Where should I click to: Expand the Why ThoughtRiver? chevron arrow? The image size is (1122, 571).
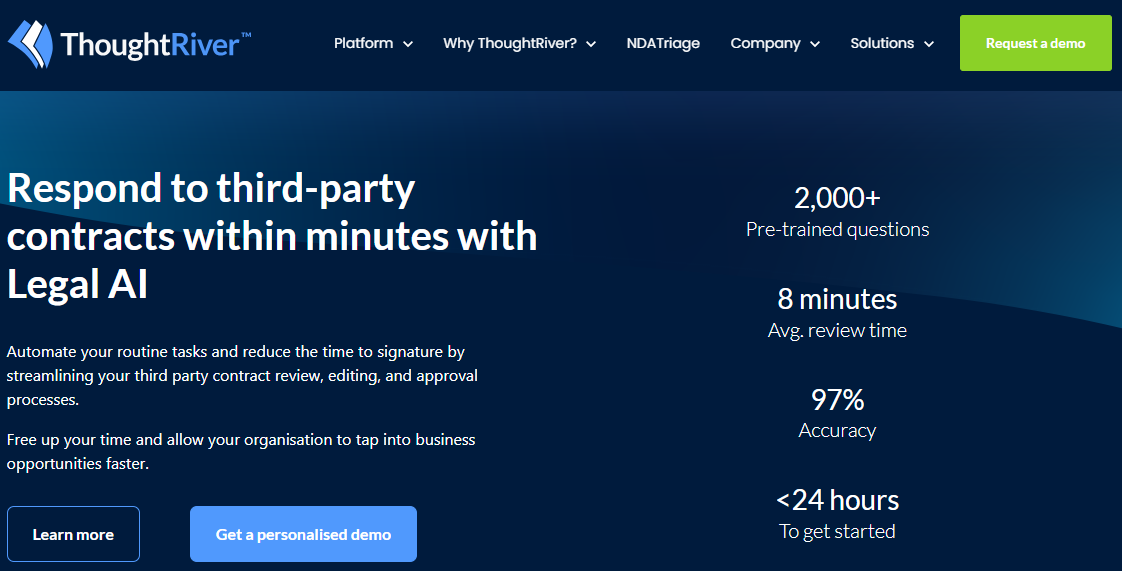pyautogui.click(x=591, y=44)
